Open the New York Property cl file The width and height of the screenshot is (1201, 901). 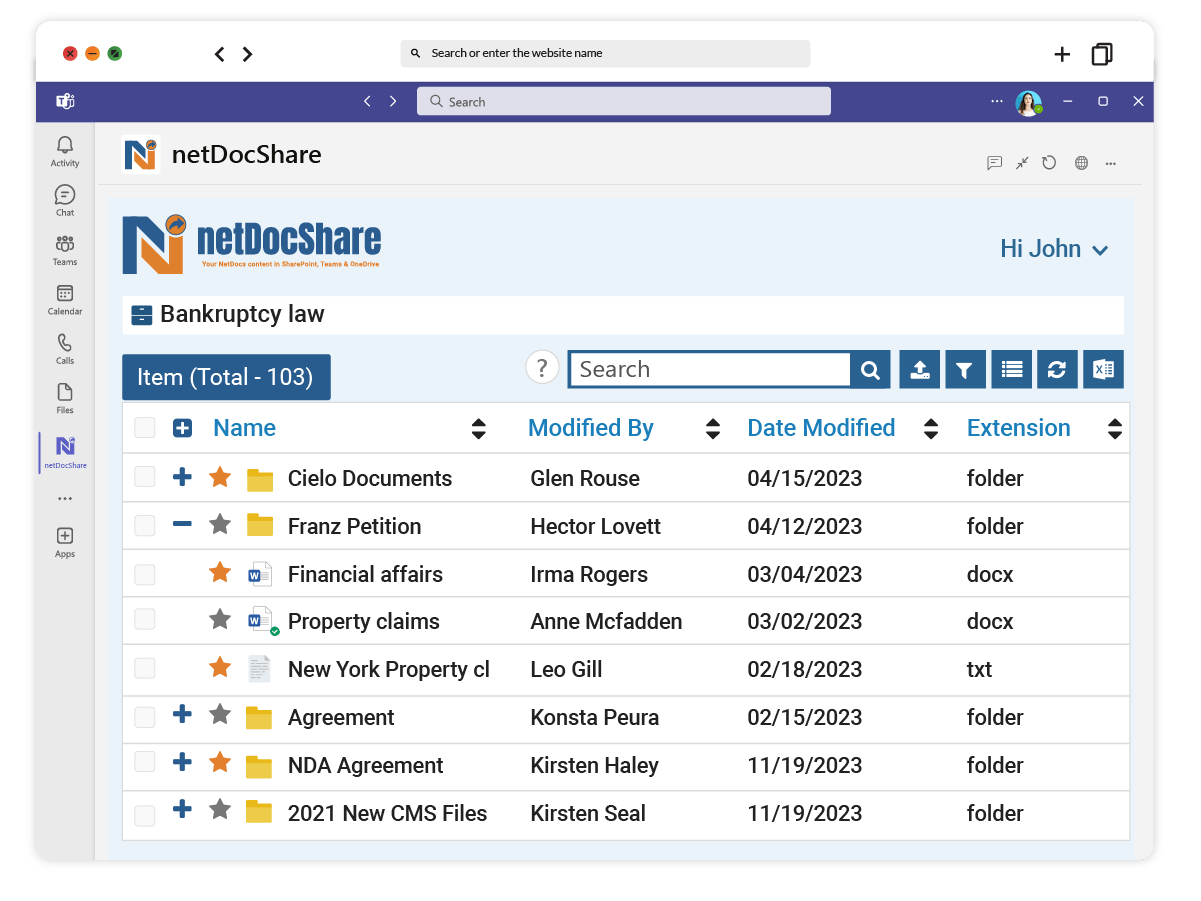tap(389, 669)
